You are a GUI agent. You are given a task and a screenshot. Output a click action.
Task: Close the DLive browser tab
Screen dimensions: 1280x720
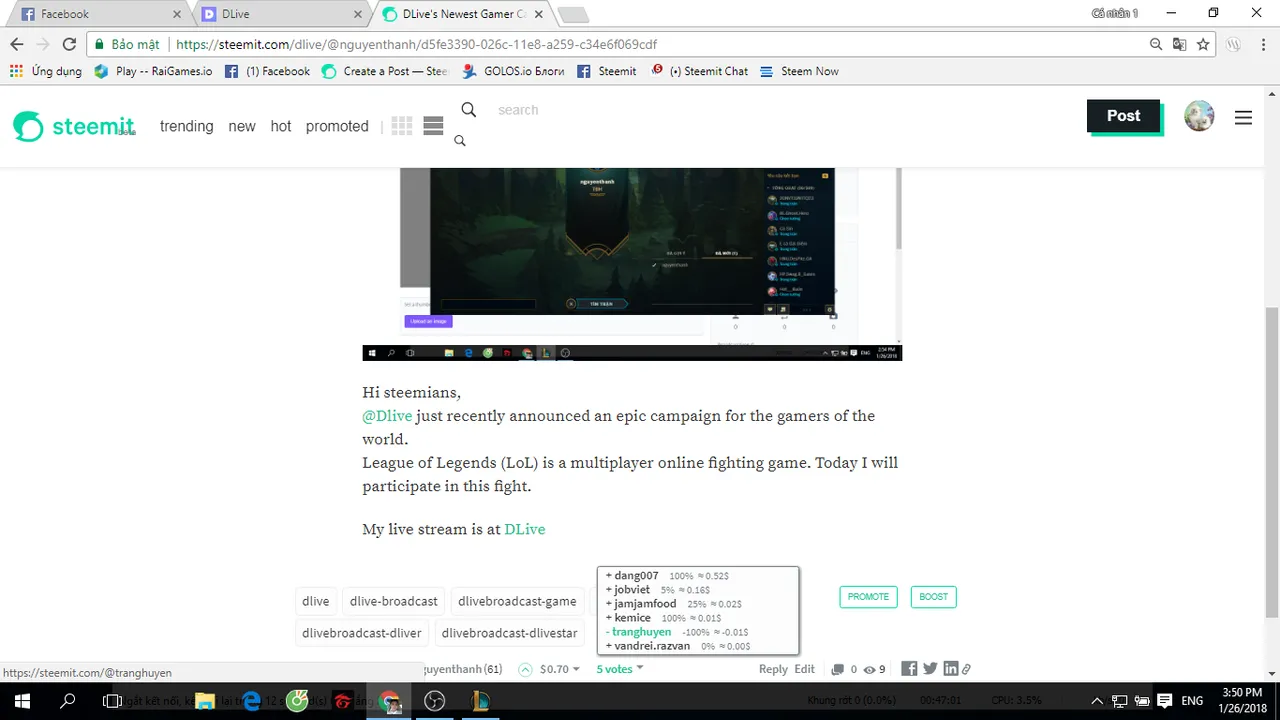pyautogui.click(x=357, y=14)
